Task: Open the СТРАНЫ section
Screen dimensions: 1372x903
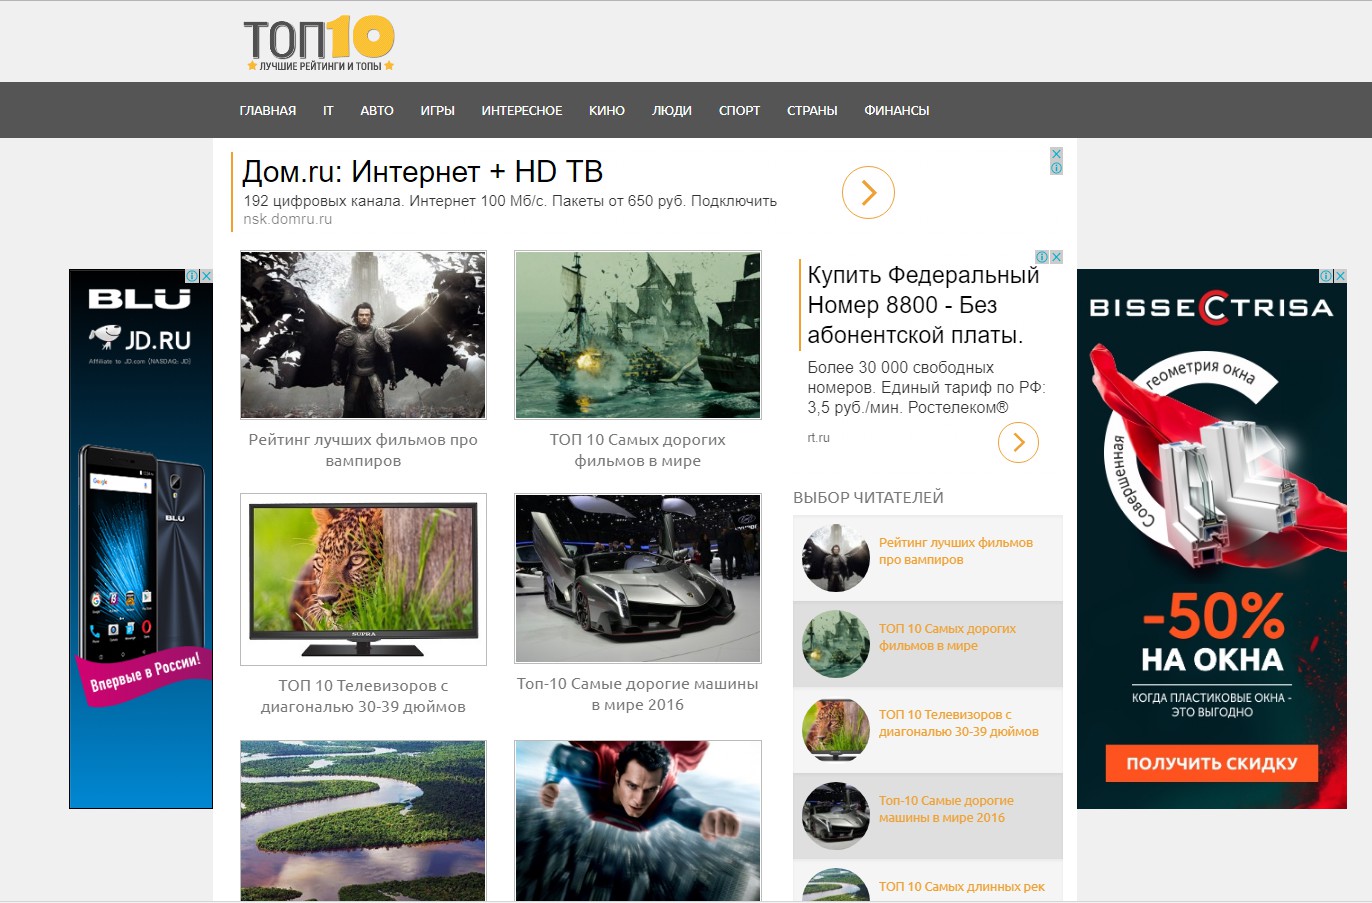Action: pyautogui.click(x=812, y=111)
